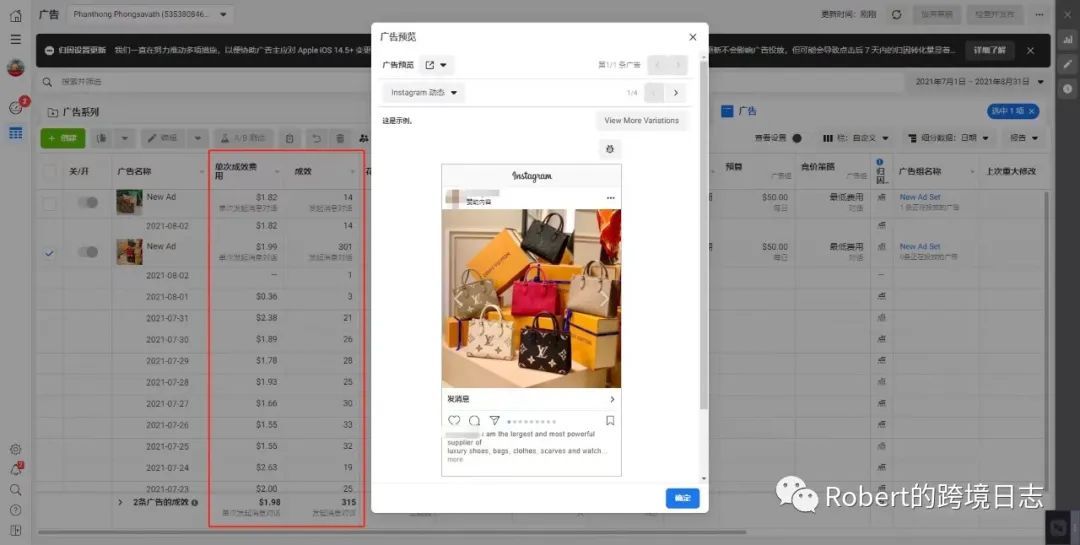1080x545 pixels.
Task: Close the ad preview dialog
Action: (693, 37)
